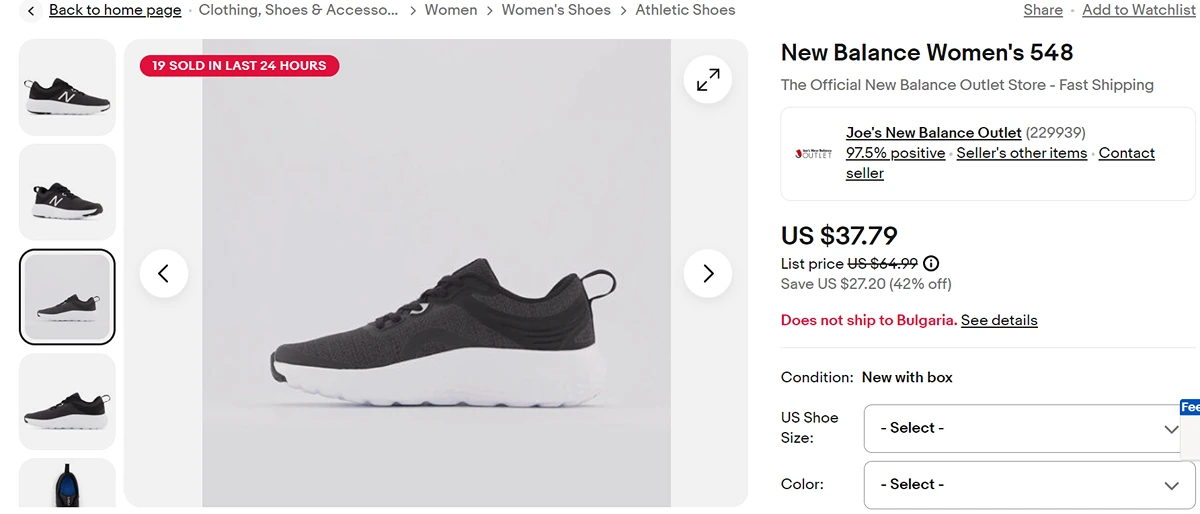Open Athletic Shoes breadcrumb category
1200x514 pixels.
[x=685, y=10]
